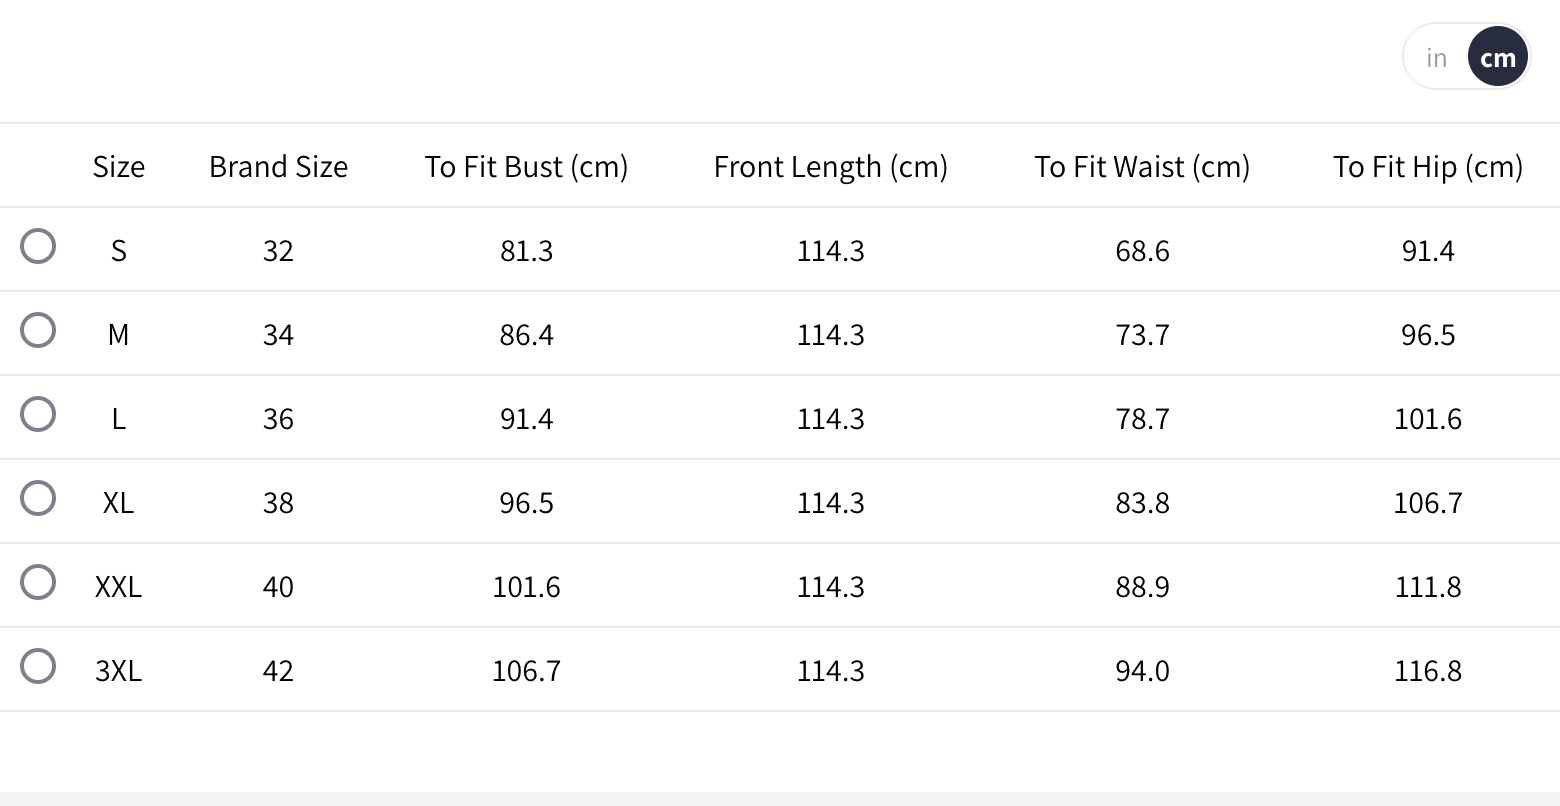The width and height of the screenshot is (1560, 806).
Task: Choose the size M radio button
Action: click(38, 330)
